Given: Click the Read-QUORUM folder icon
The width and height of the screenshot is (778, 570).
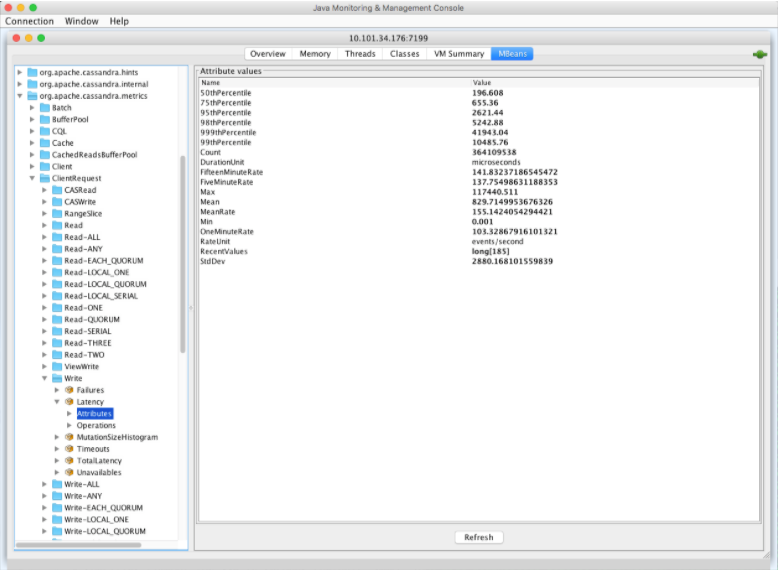Looking at the screenshot, I should pyautogui.click(x=57, y=319).
